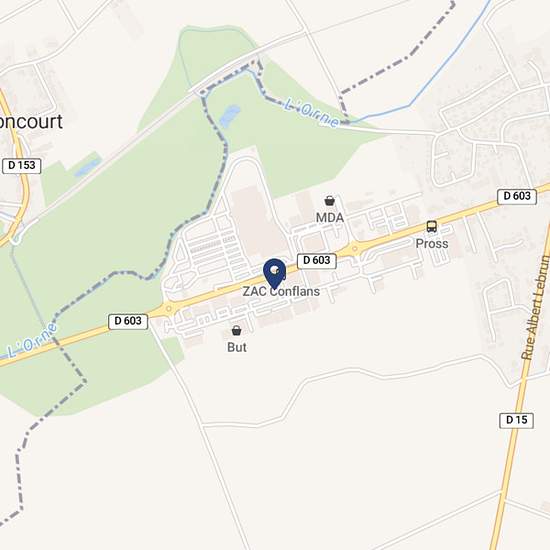550x550 pixels.
Task: Click the eastern D 603 road badge
Action: coord(517,196)
